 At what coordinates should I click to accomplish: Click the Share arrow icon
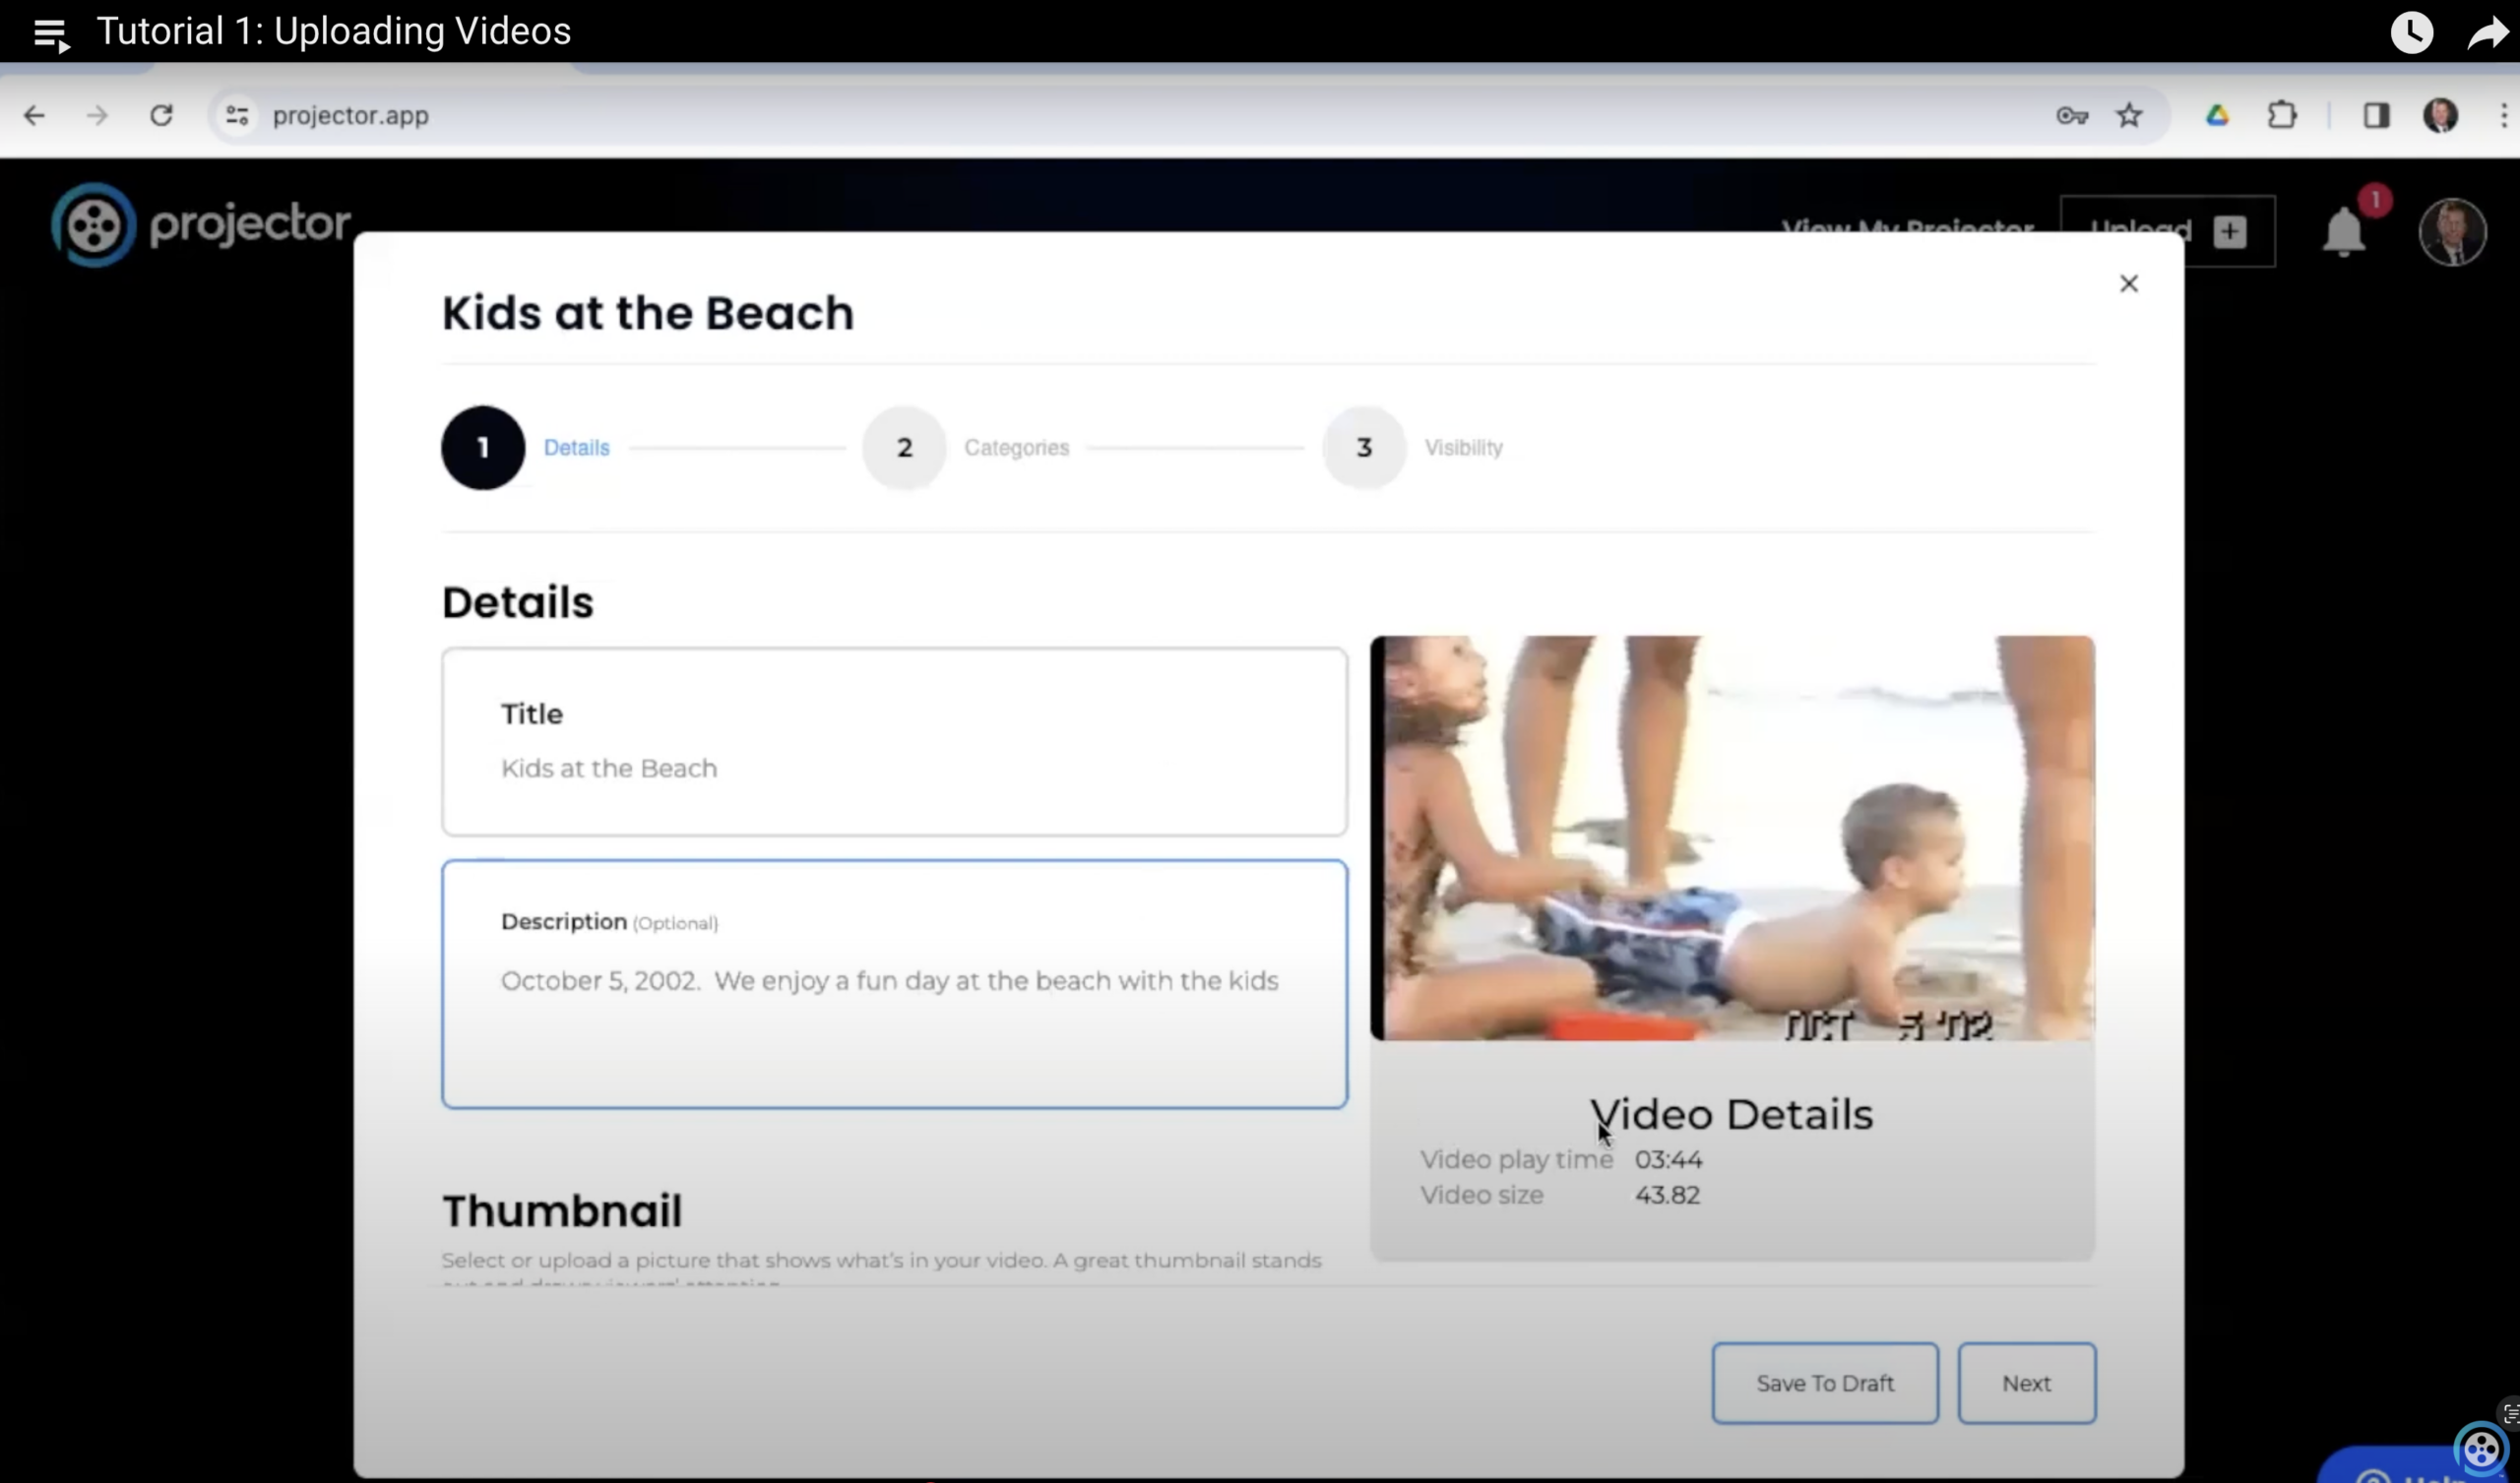pyautogui.click(x=2488, y=33)
